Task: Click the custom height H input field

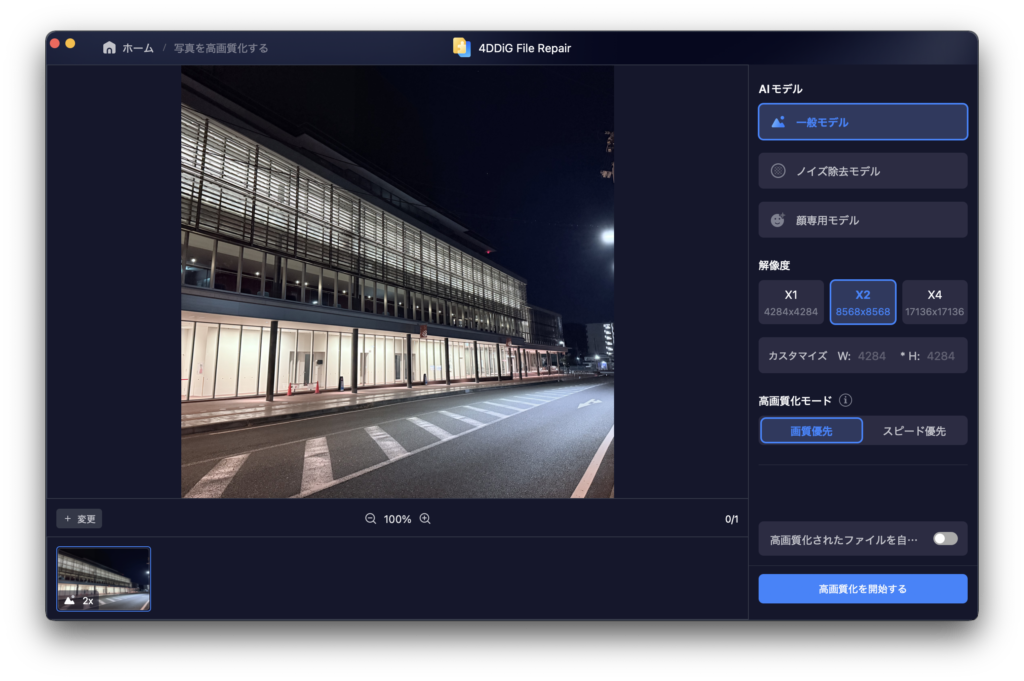Action: pos(940,356)
